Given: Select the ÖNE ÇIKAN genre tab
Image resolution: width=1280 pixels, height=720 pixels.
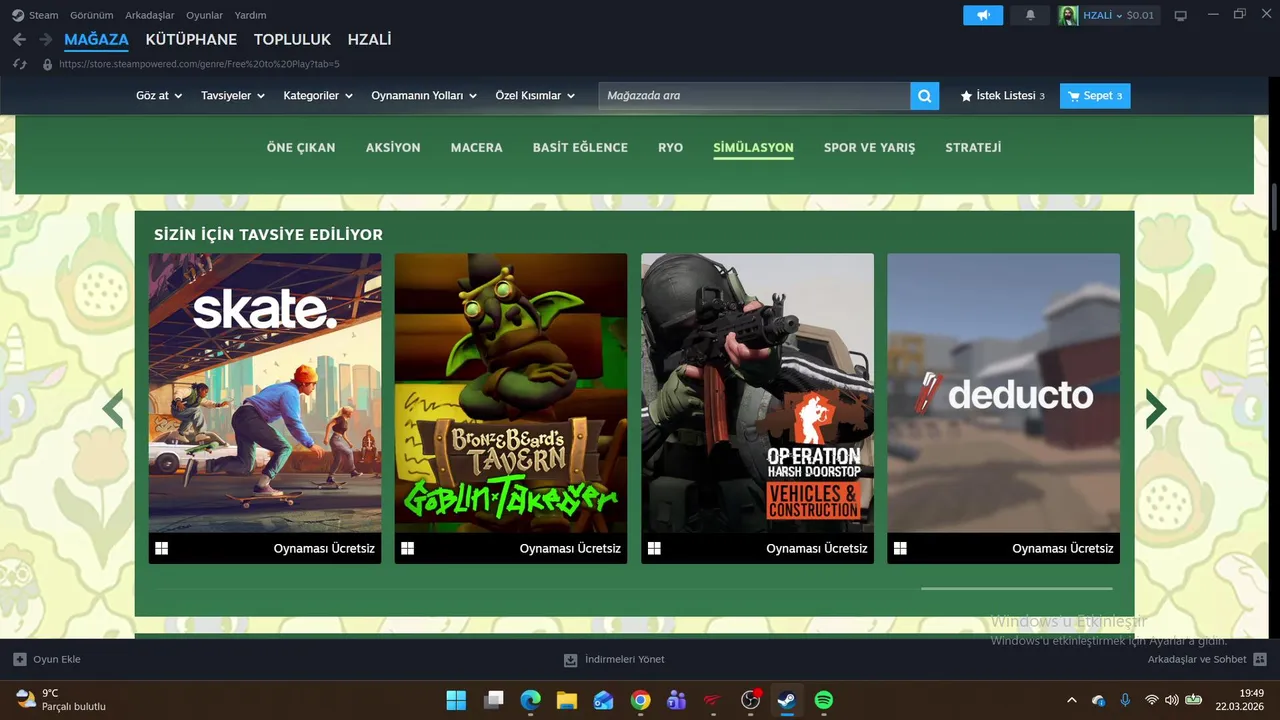Looking at the screenshot, I should [301, 147].
